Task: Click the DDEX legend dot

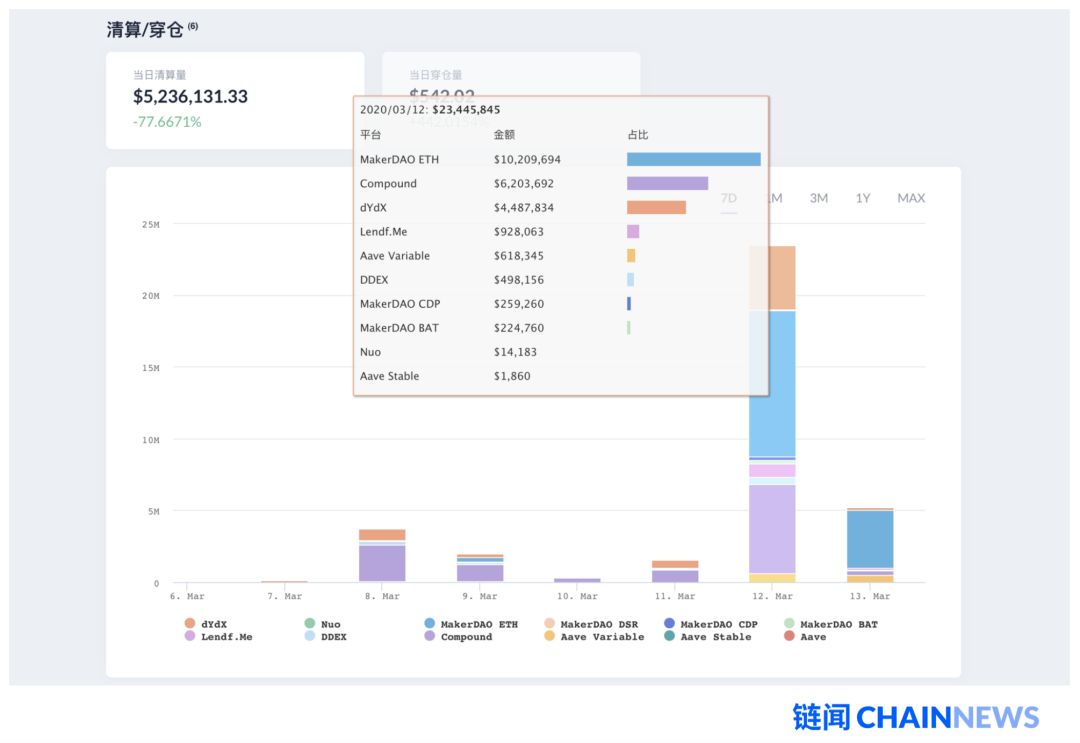Action: coord(310,636)
